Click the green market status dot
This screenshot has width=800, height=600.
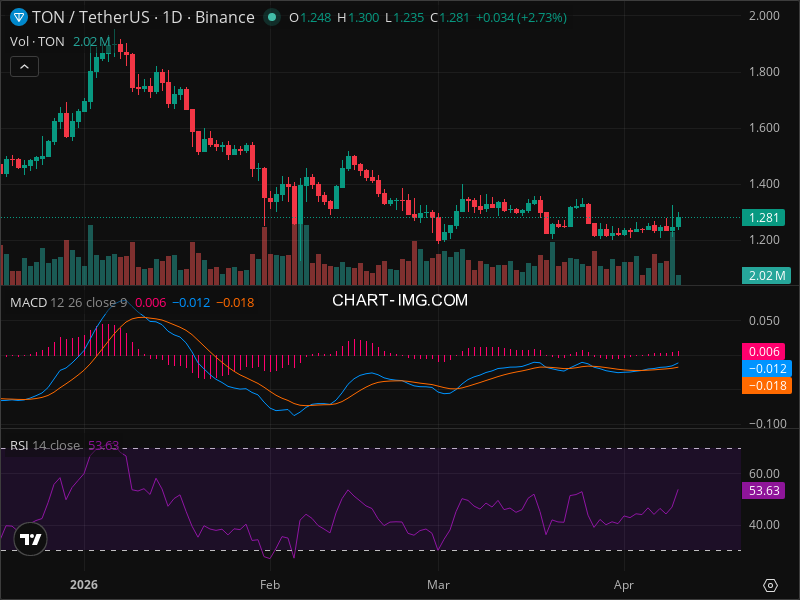click(x=272, y=17)
